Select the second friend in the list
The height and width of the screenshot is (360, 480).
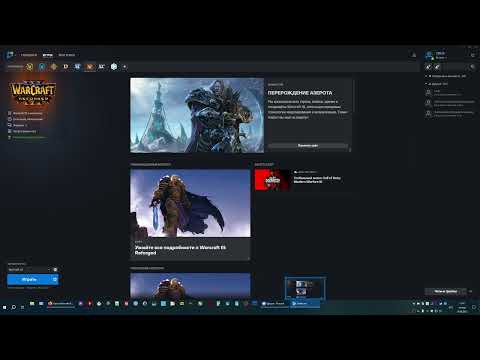coord(450,103)
